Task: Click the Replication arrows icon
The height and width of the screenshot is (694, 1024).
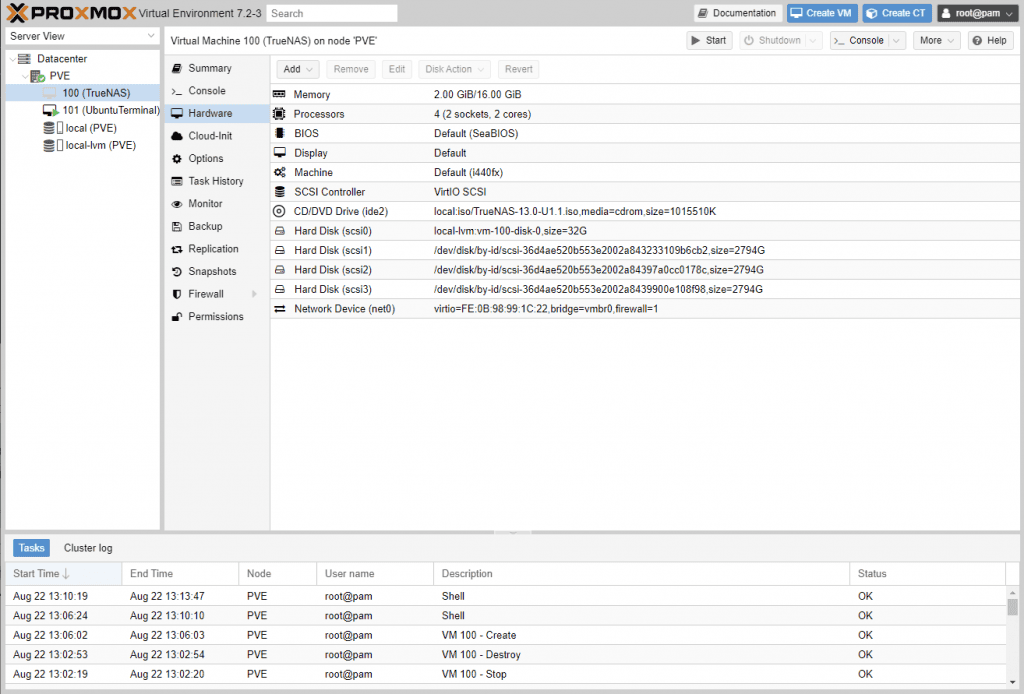Action: (x=176, y=249)
